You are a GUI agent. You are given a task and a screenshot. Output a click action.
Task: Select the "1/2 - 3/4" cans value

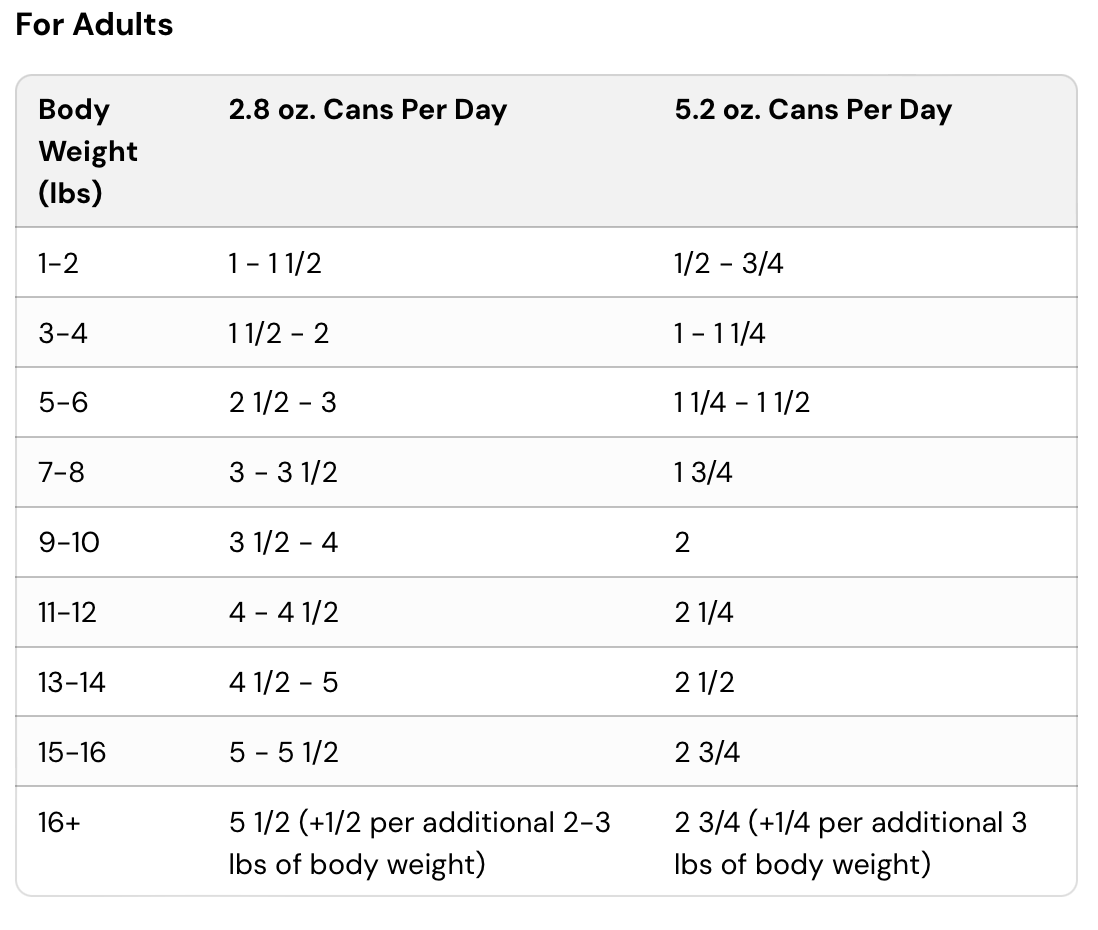pos(729,263)
